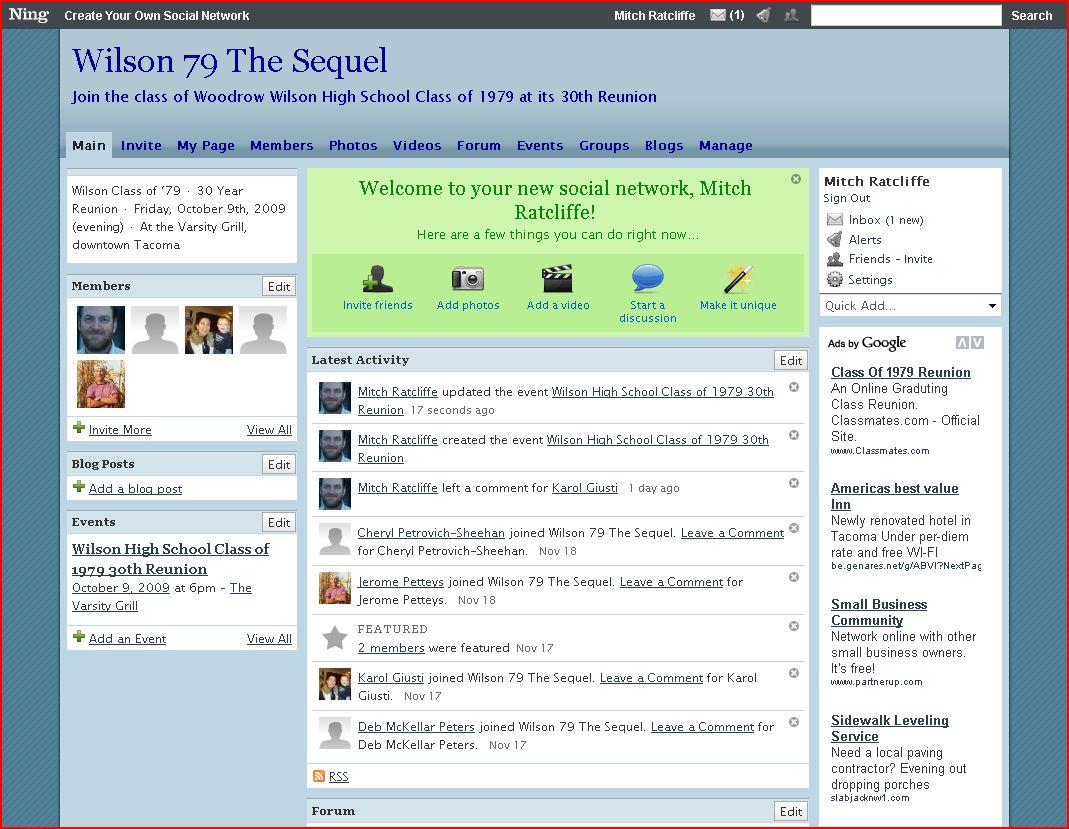Click the Alerts megaphone icon in the sidebar
This screenshot has height=829, width=1069.
[834, 239]
